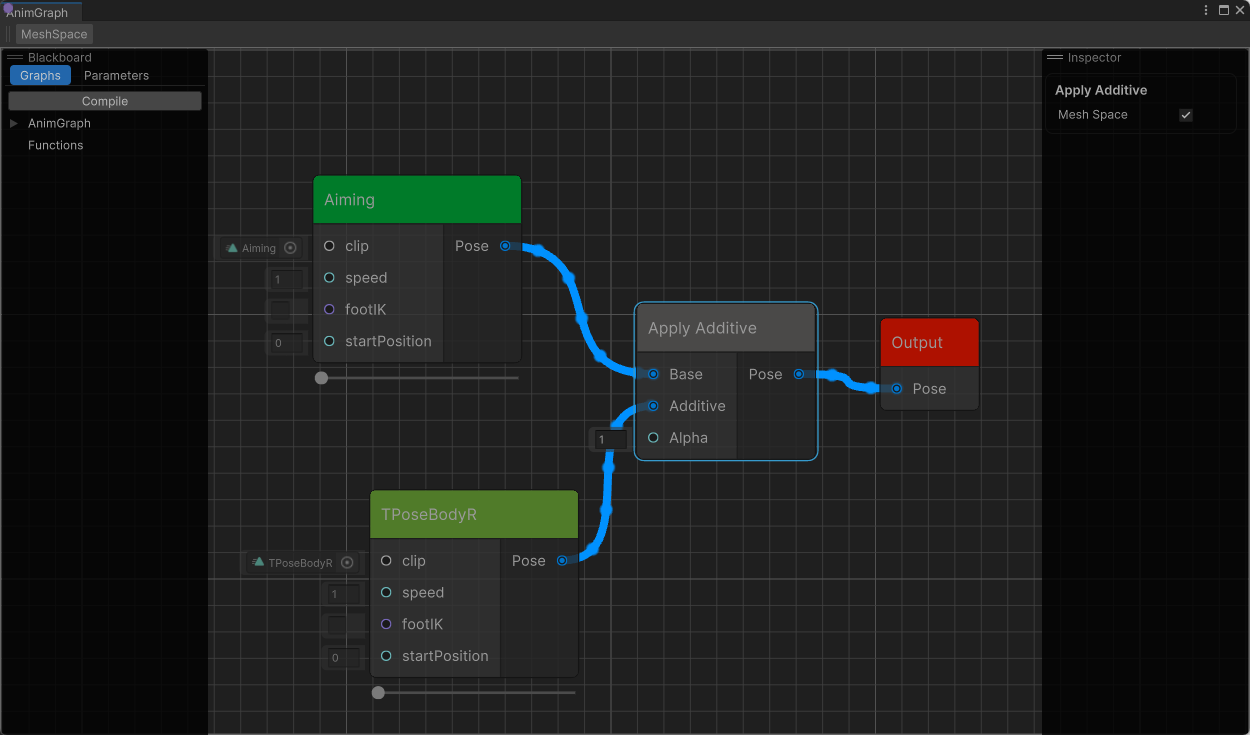Select the Functions item in the Blackboard
The image size is (1250, 735).
(x=55, y=145)
